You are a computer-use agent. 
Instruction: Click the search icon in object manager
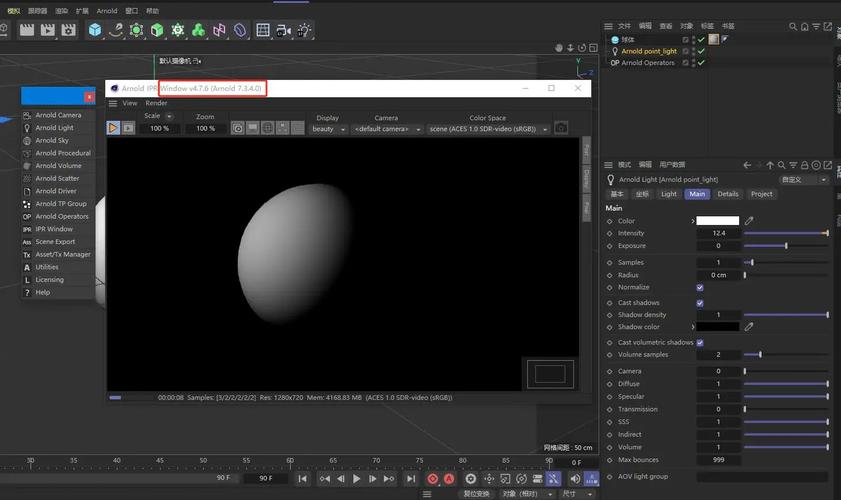793,26
